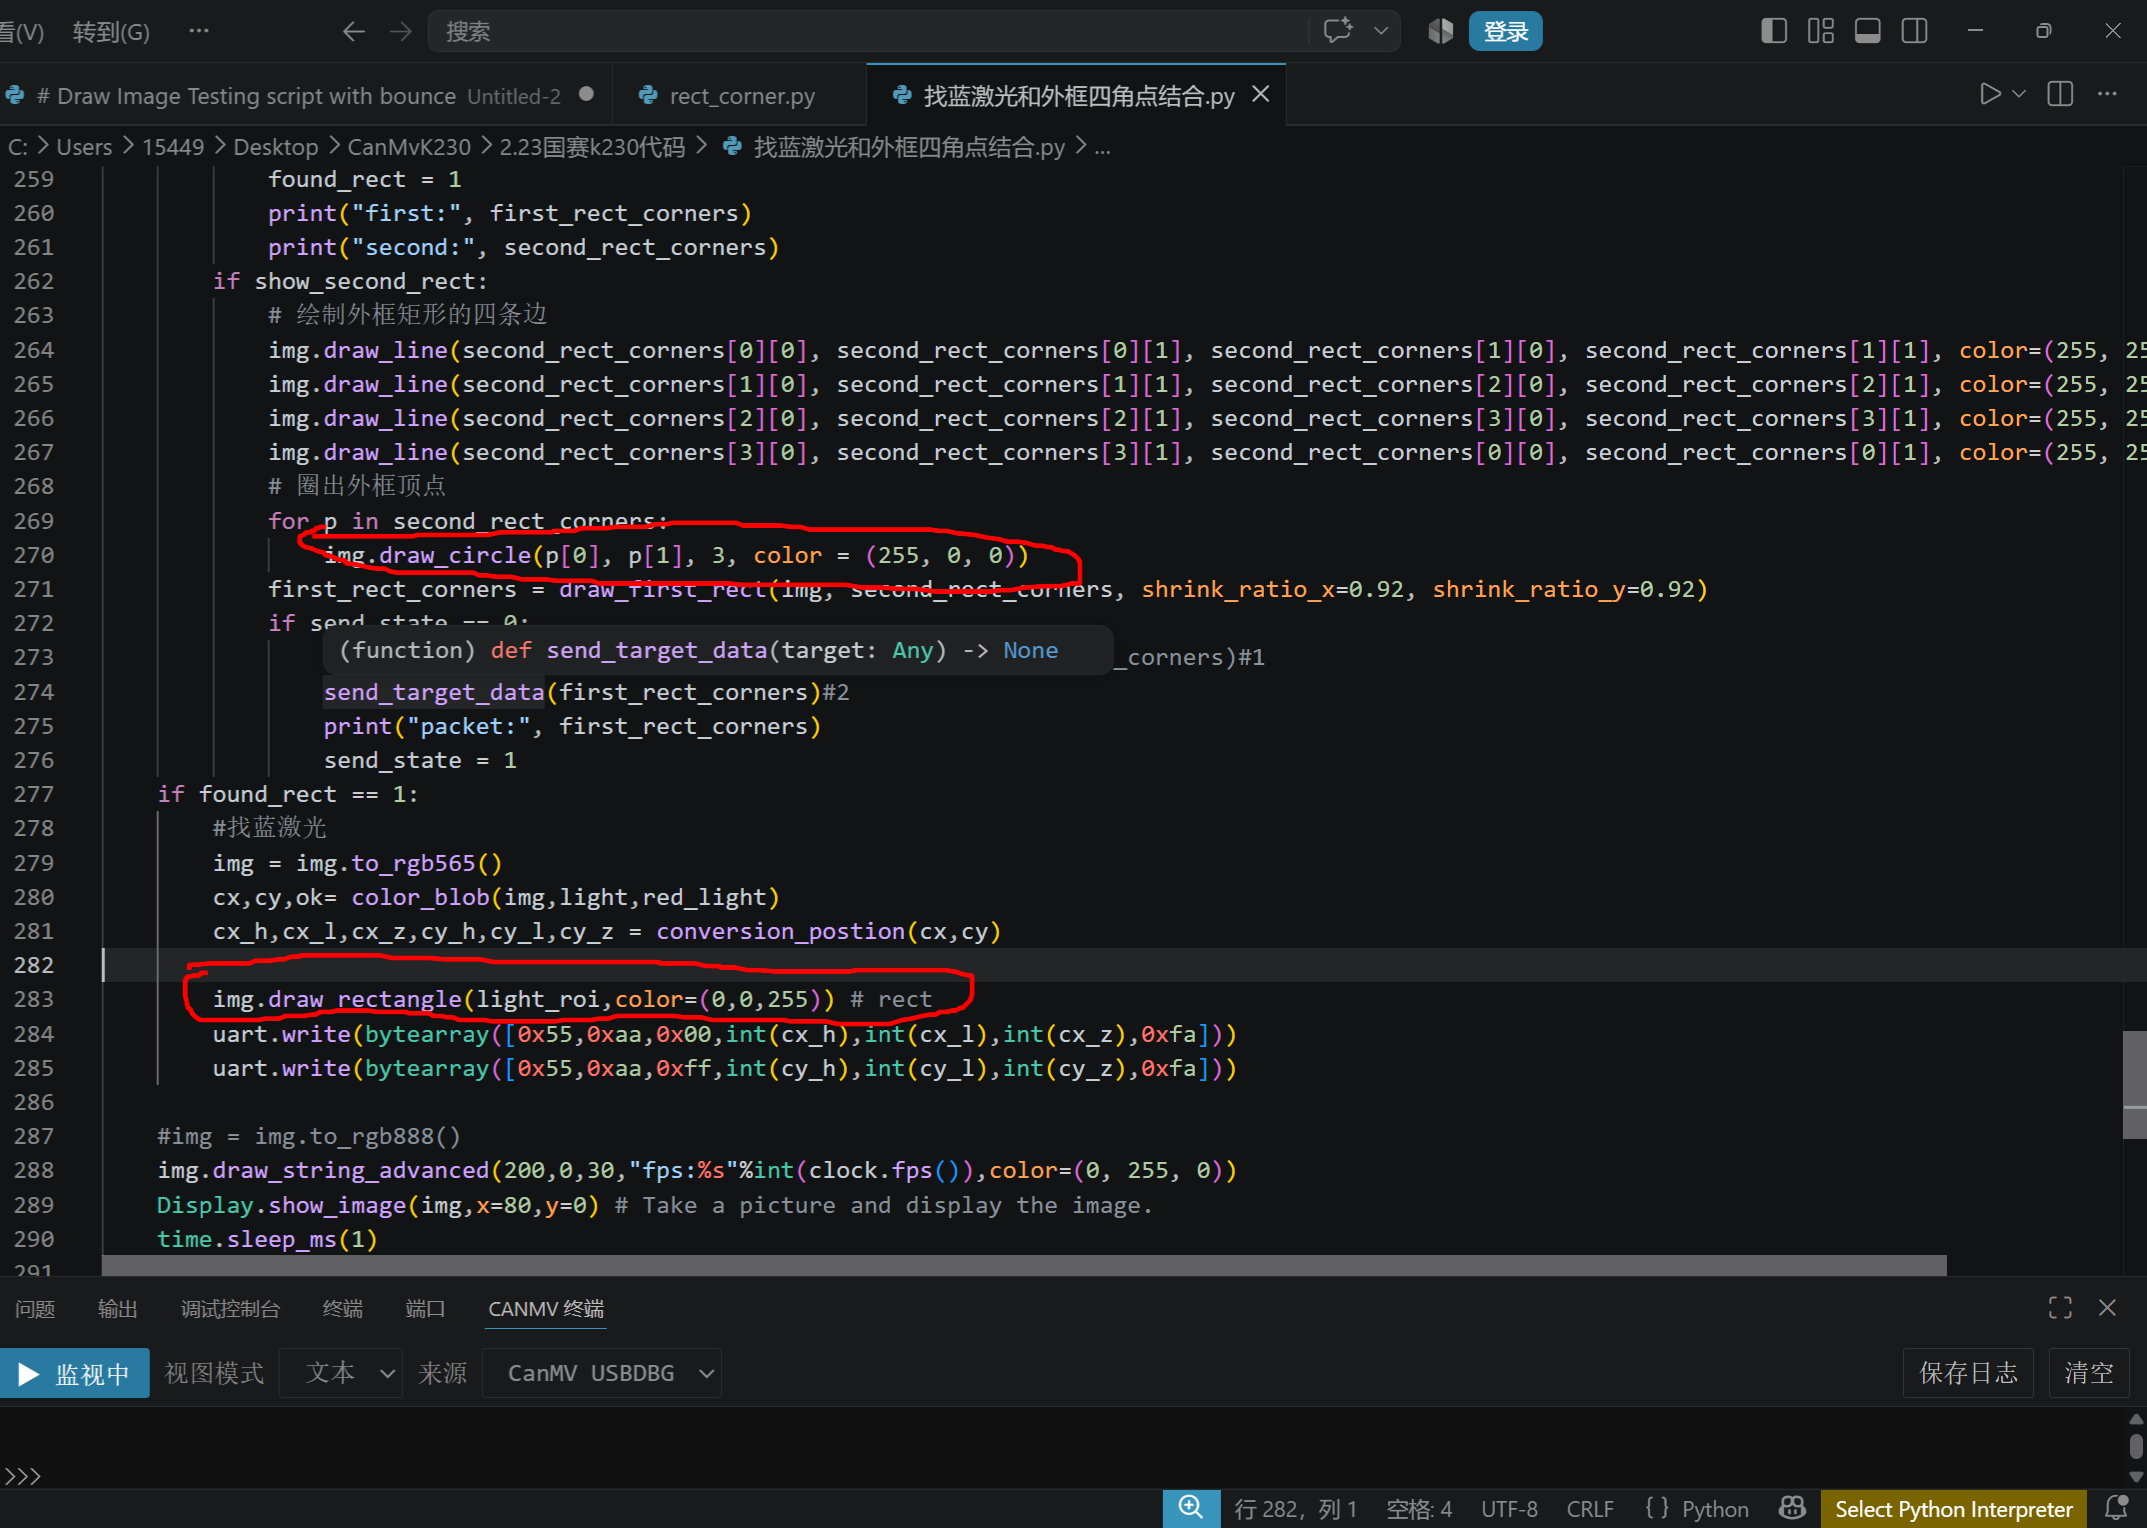
Task: Open the Copilot status bar icon
Action: 1792,1508
